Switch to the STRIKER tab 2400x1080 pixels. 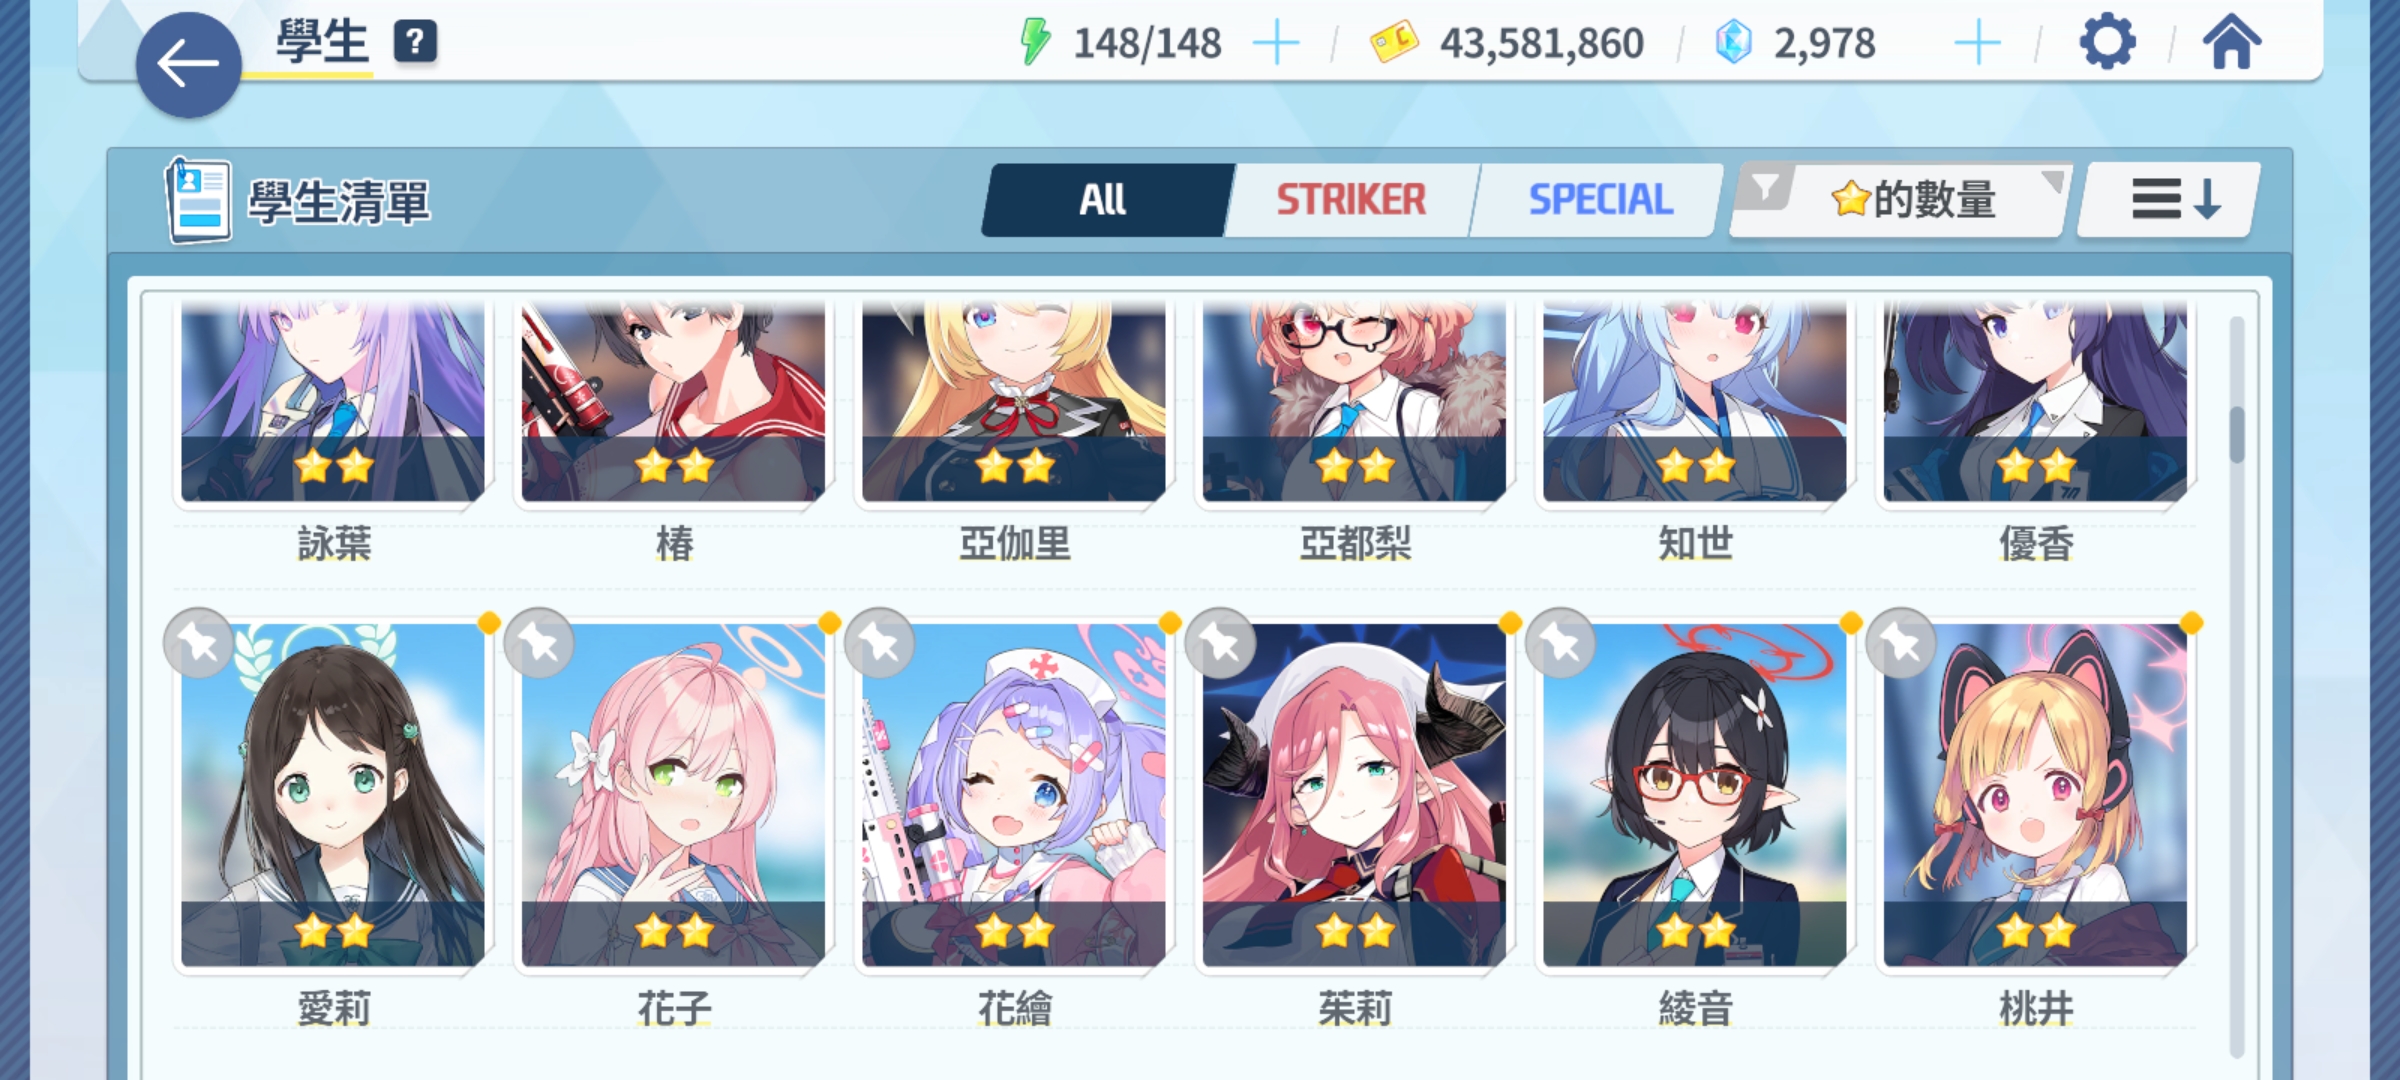point(1351,200)
